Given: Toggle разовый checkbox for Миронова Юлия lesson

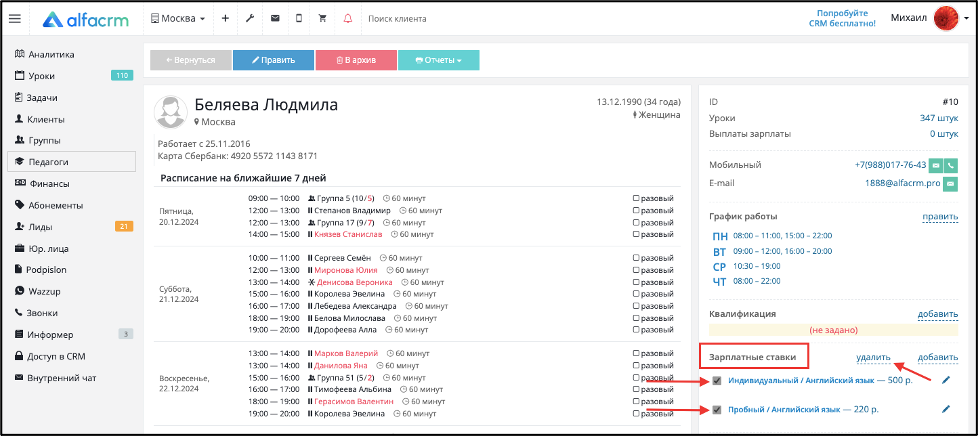Looking at the screenshot, I should pyautogui.click(x=636, y=270).
